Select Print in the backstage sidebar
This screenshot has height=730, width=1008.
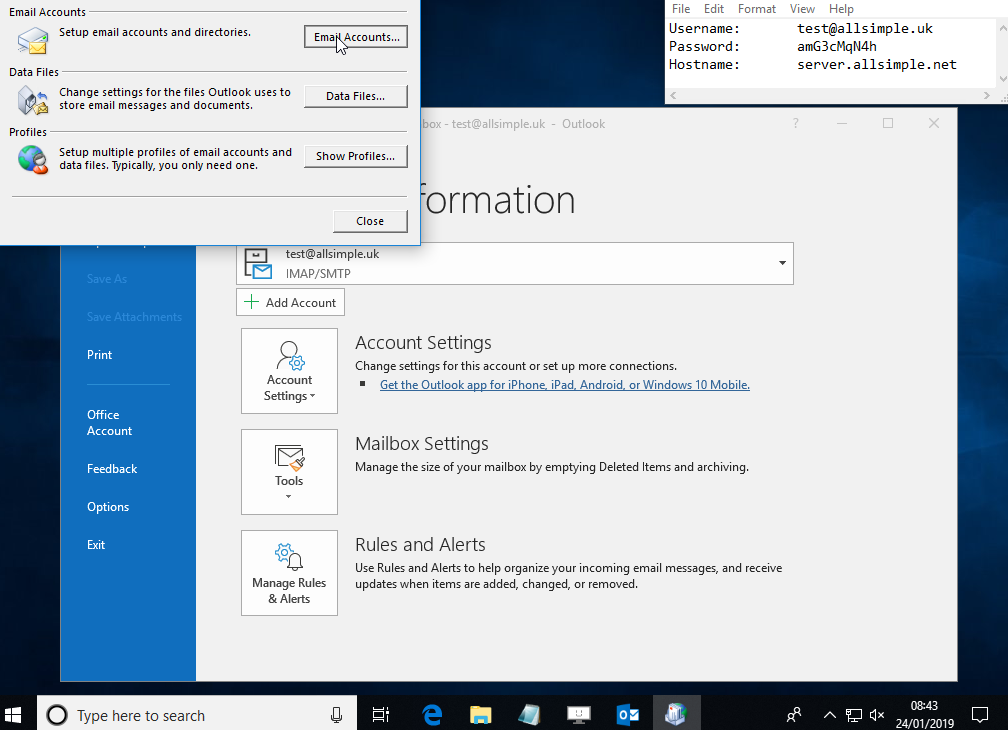pyautogui.click(x=99, y=355)
